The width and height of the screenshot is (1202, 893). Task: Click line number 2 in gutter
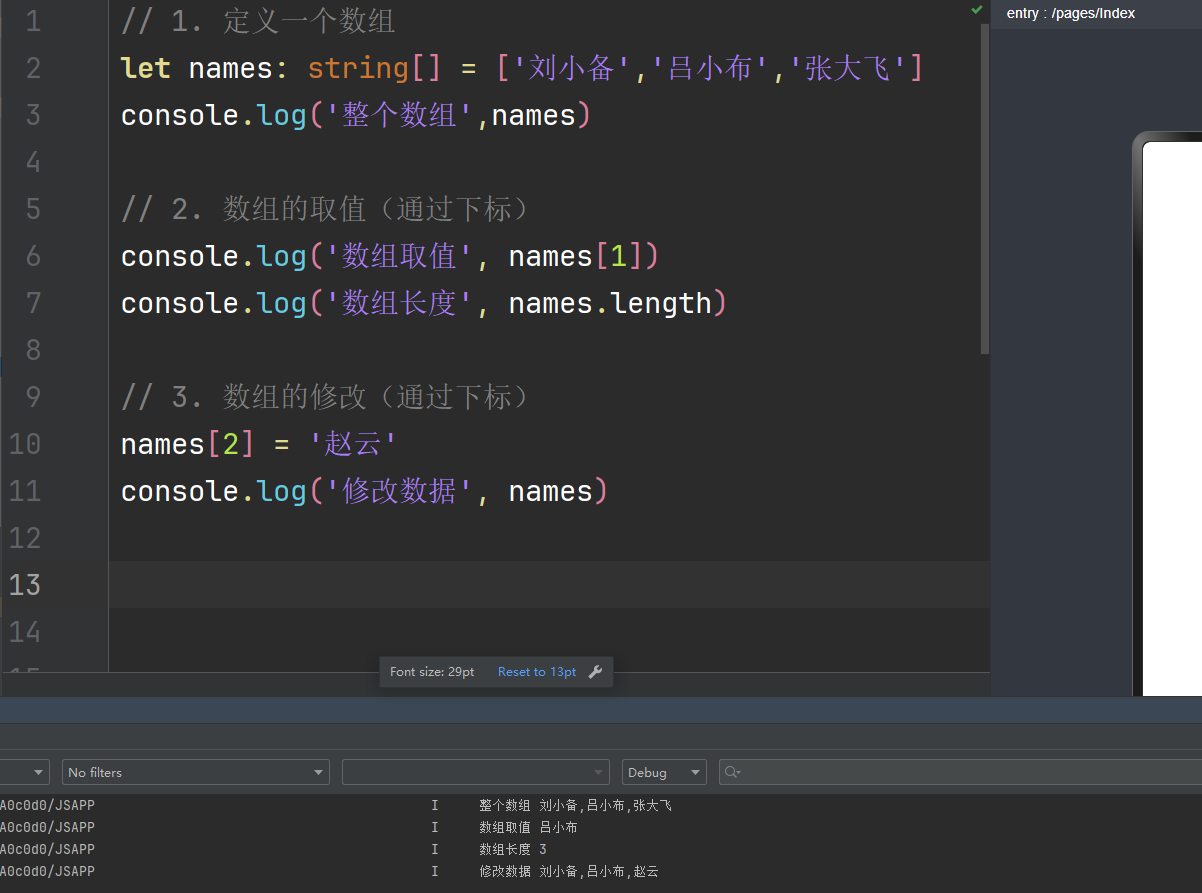point(33,68)
